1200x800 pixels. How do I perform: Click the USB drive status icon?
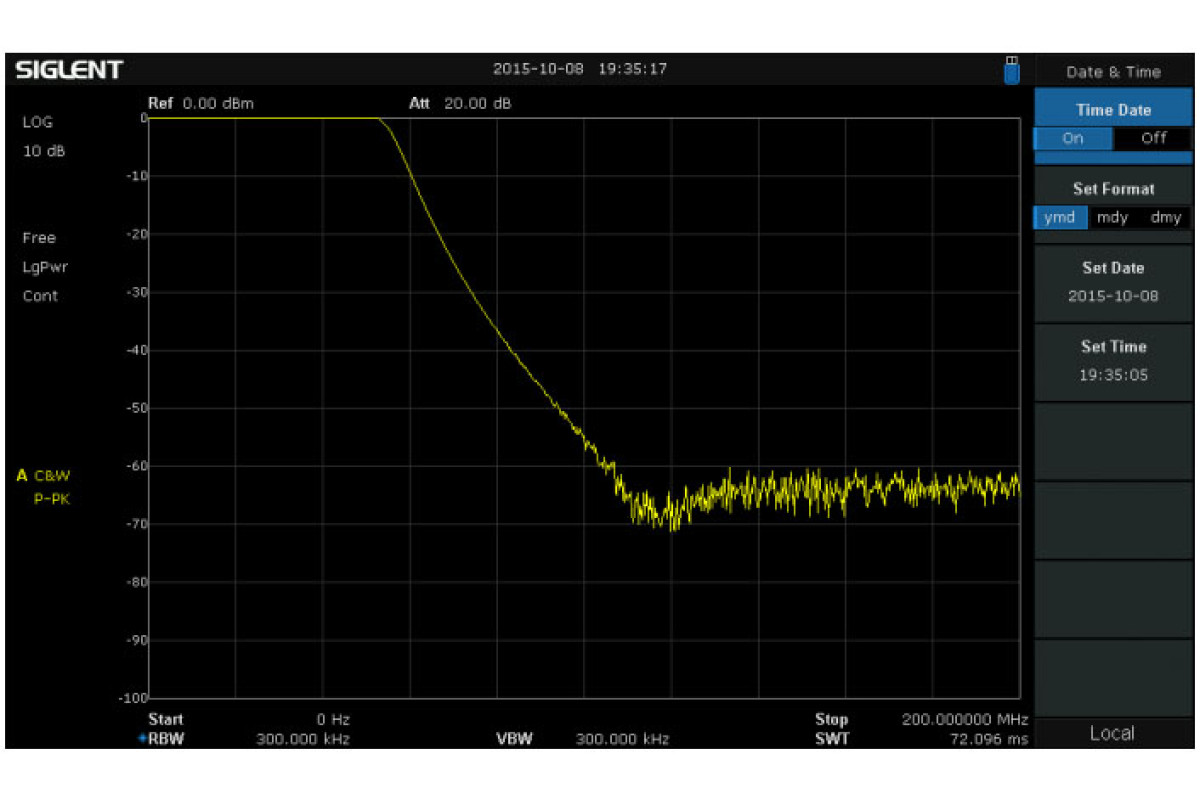[x=1011, y=70]
